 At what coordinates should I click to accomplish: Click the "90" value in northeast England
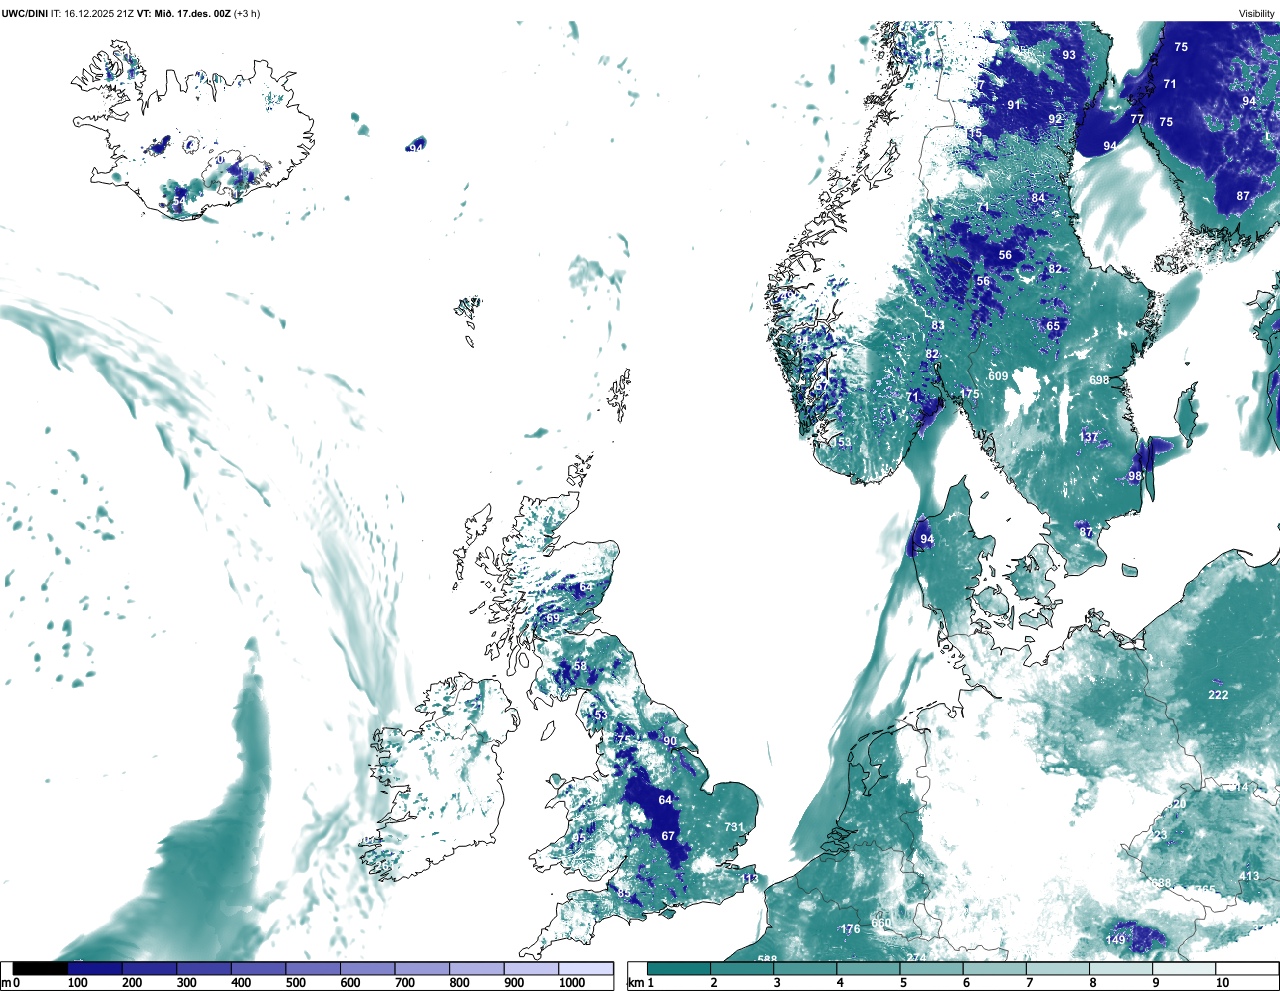tap(670, 741)
